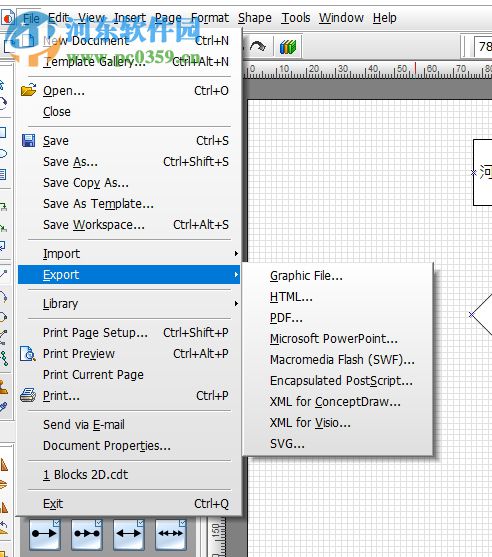Click the printer icon beside Print

point(28,395)
